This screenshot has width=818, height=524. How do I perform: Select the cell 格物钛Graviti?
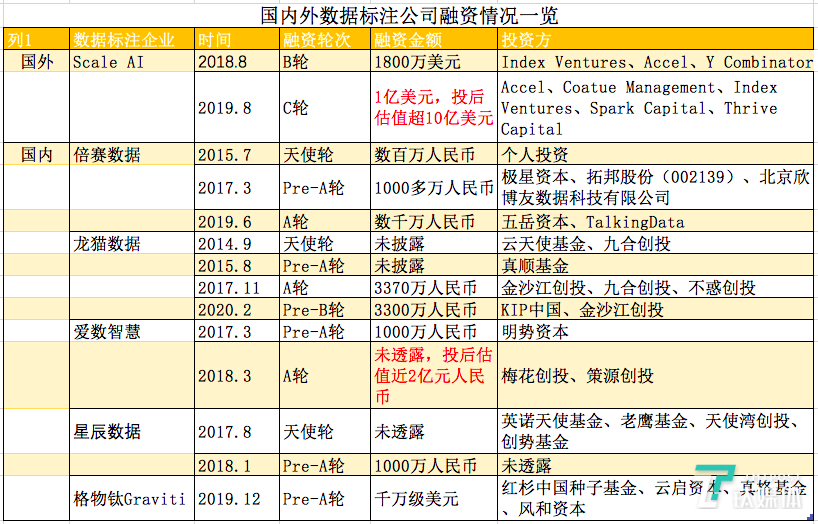(x=132, y=498)
